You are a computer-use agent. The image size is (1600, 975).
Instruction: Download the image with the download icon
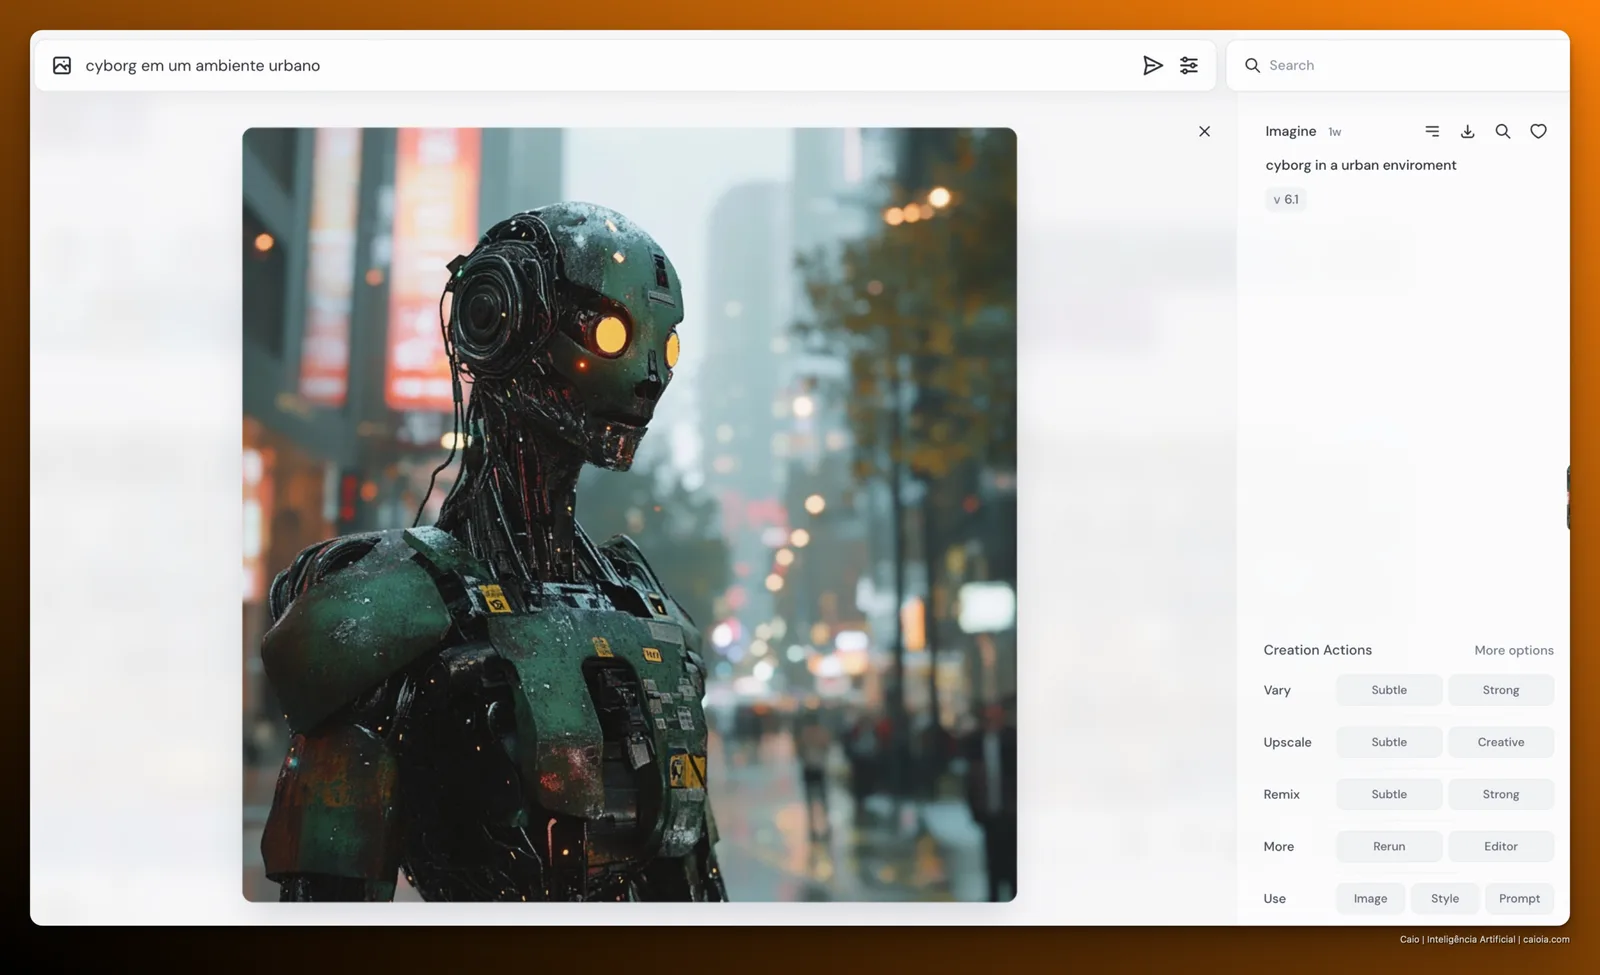pyautogui.click(x=1467, y=131)
